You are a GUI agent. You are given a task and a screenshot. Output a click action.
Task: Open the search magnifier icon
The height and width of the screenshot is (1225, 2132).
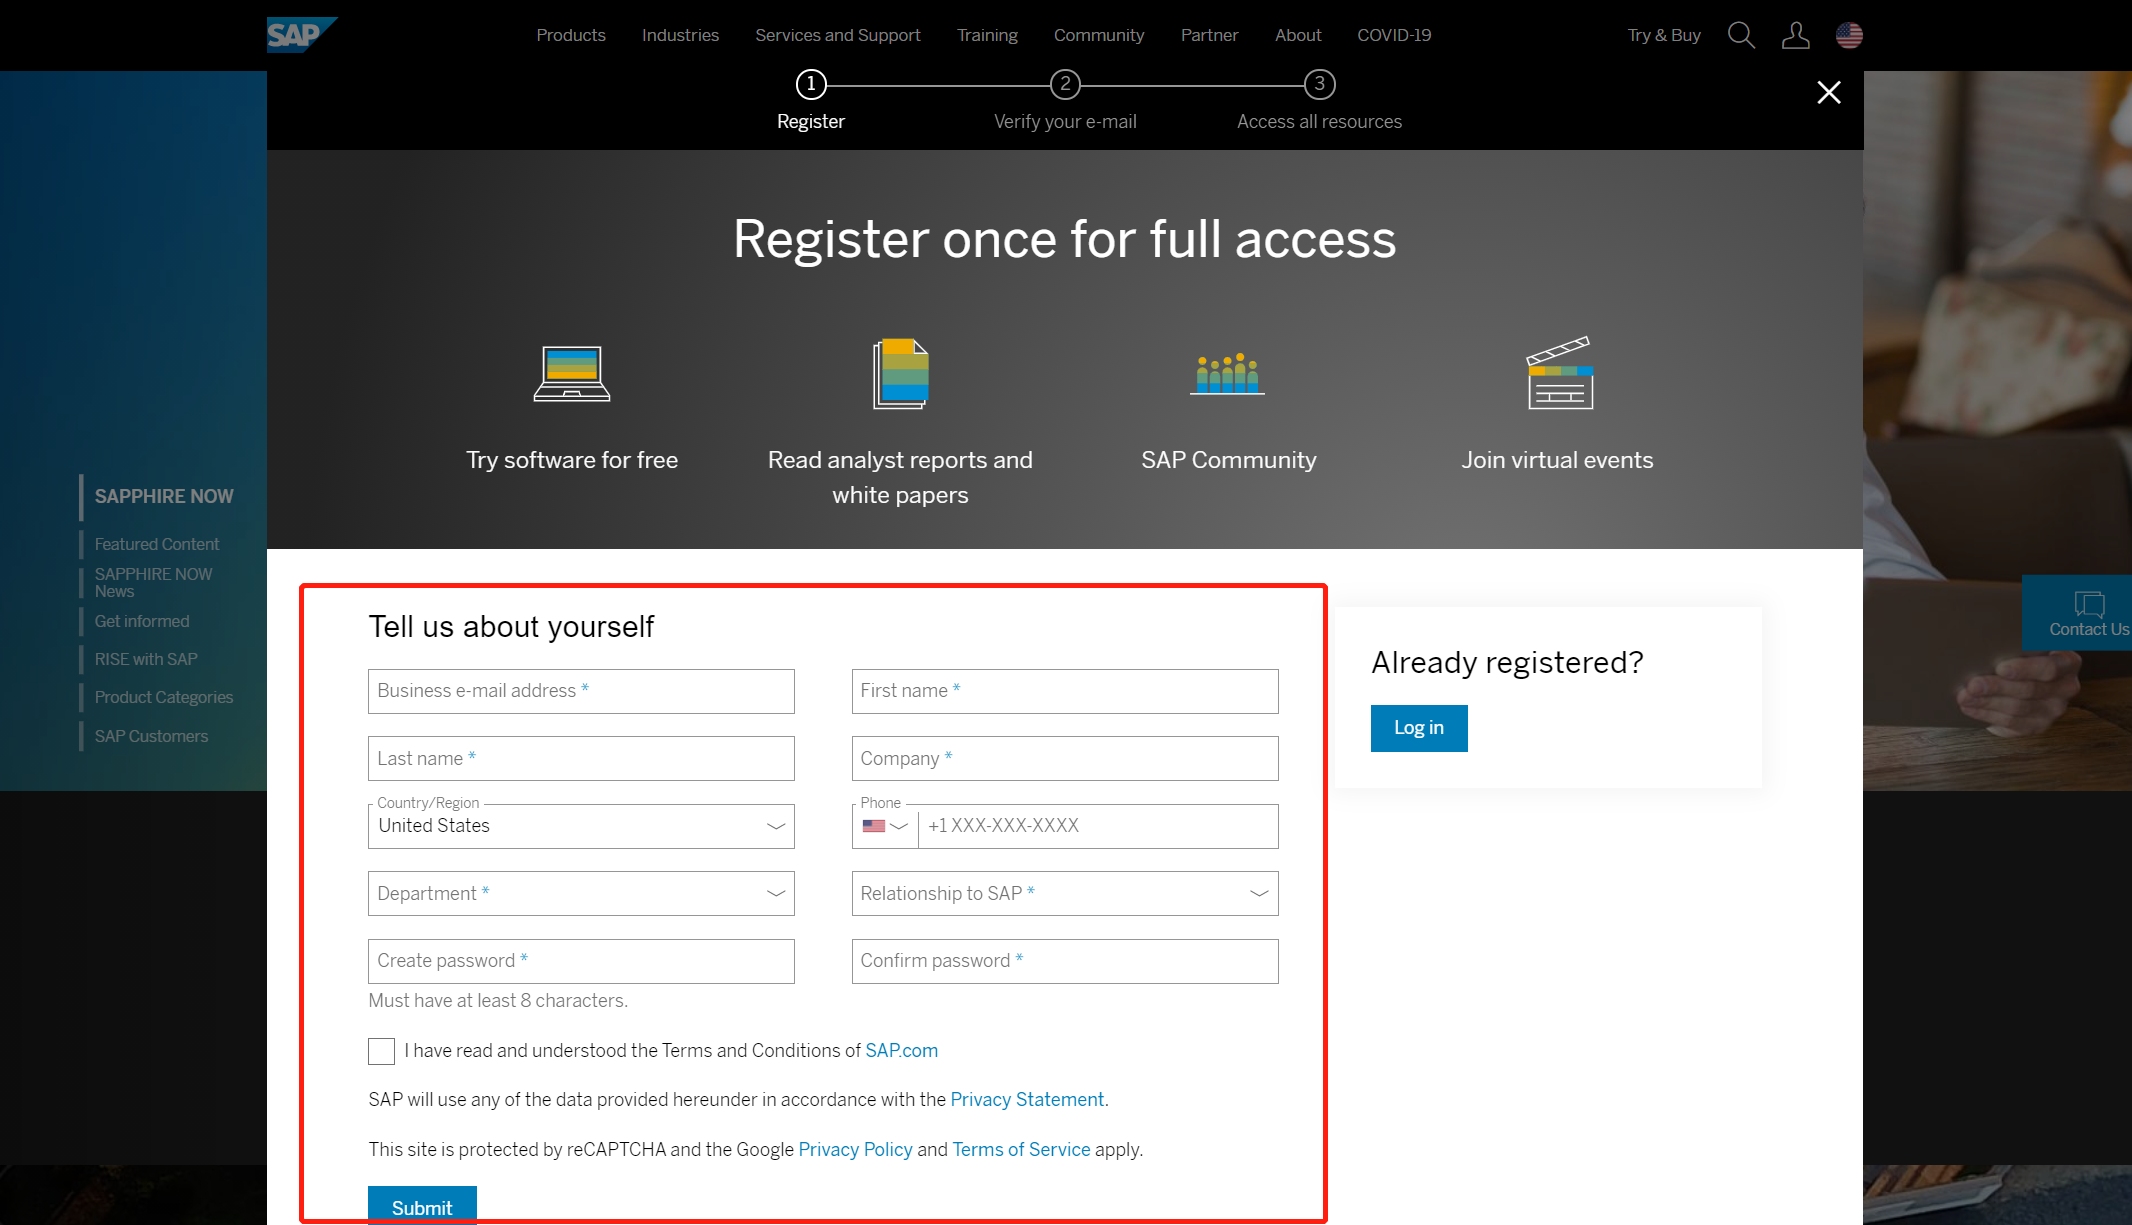pyautogui.click(x=1741, y=35)
